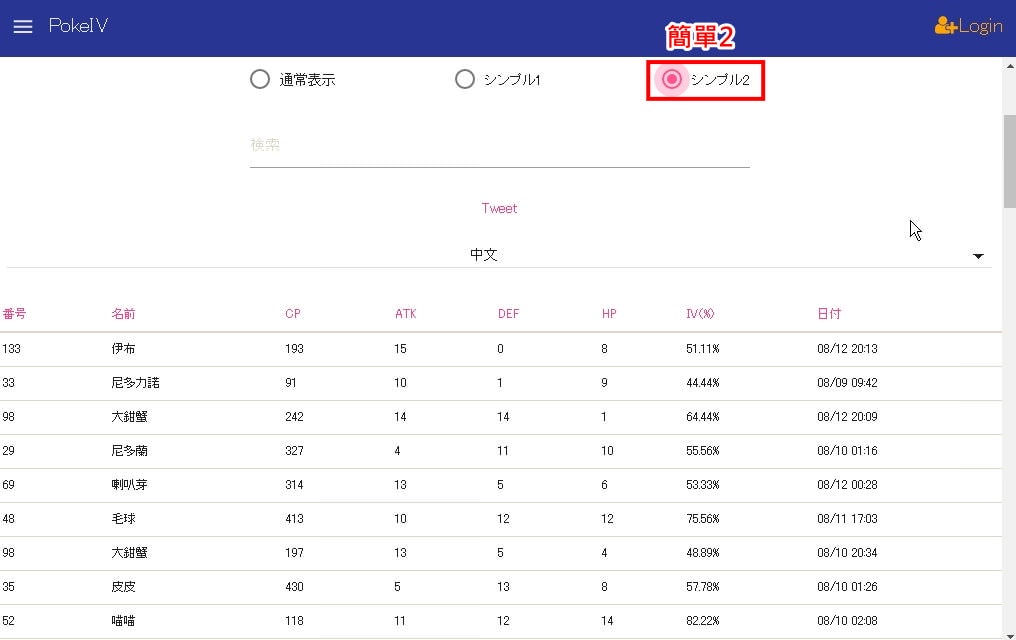This screenshot has height=640, width=1016.
Task: Click the Tweet link
Action: click(x=499, y=208)
